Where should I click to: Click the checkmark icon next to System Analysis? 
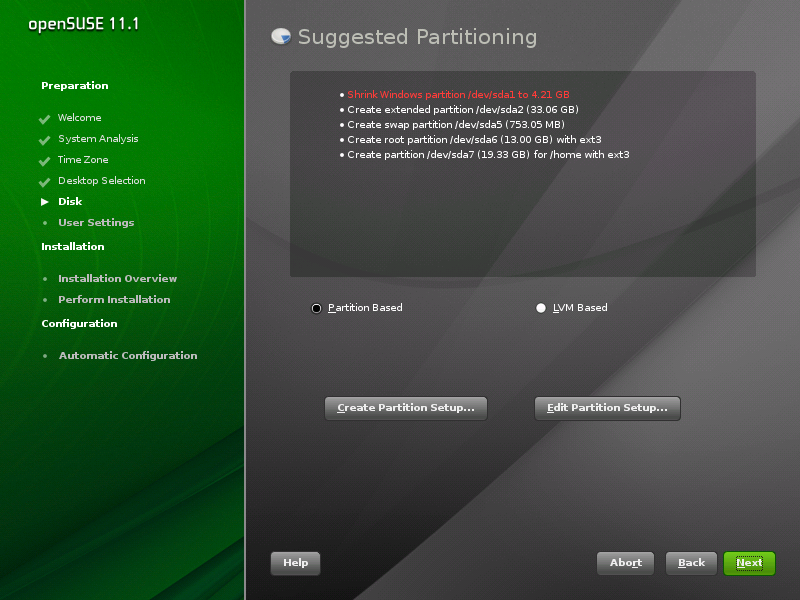tap(44, 140)
